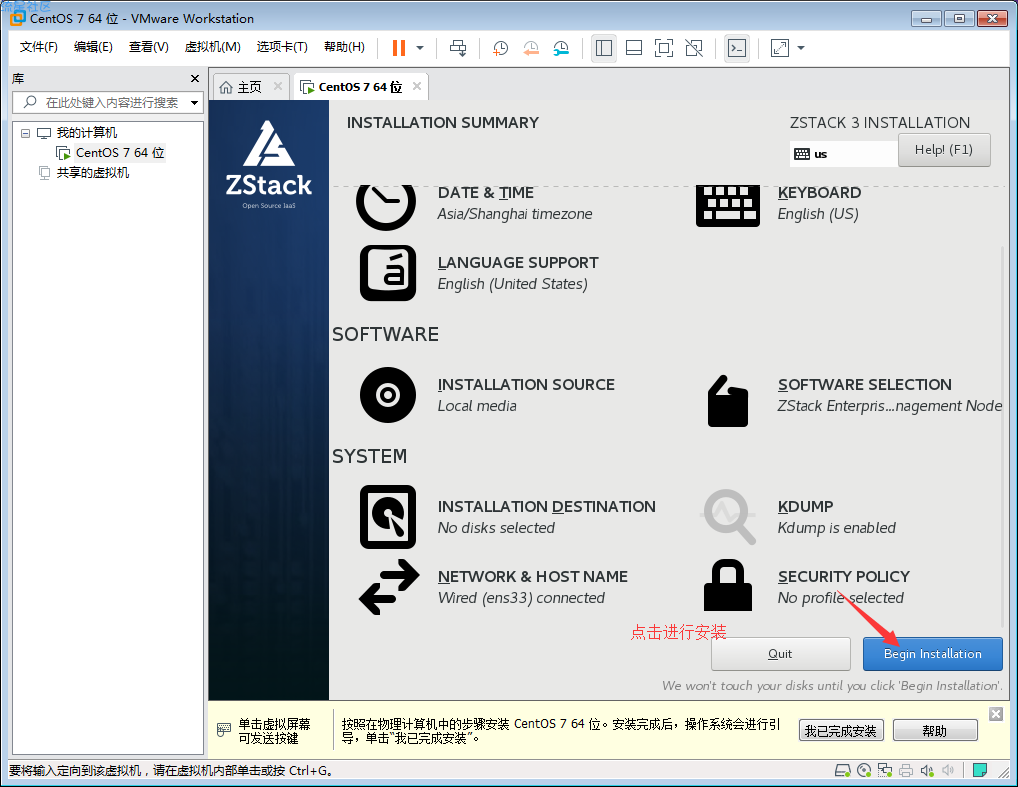
Task: Open Date & Time via the clock icon
Action: tap(386, 205)
